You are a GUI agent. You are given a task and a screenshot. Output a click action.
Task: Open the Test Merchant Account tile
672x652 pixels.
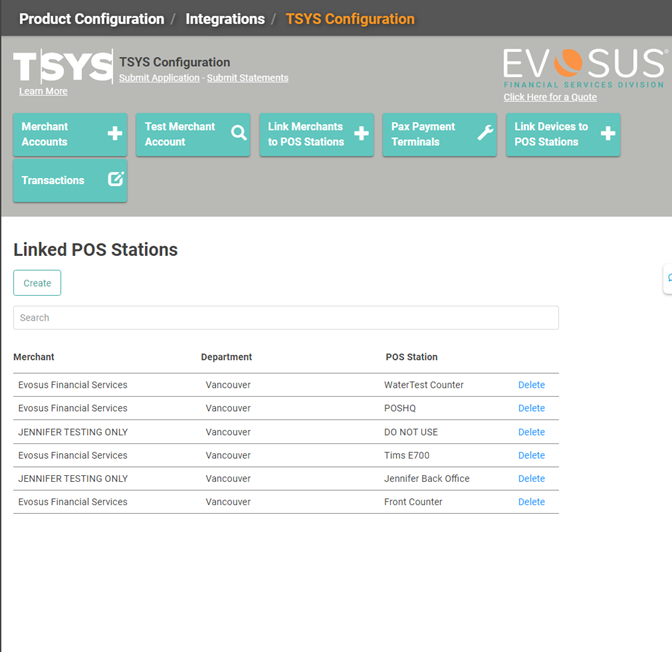click(193, 134)
